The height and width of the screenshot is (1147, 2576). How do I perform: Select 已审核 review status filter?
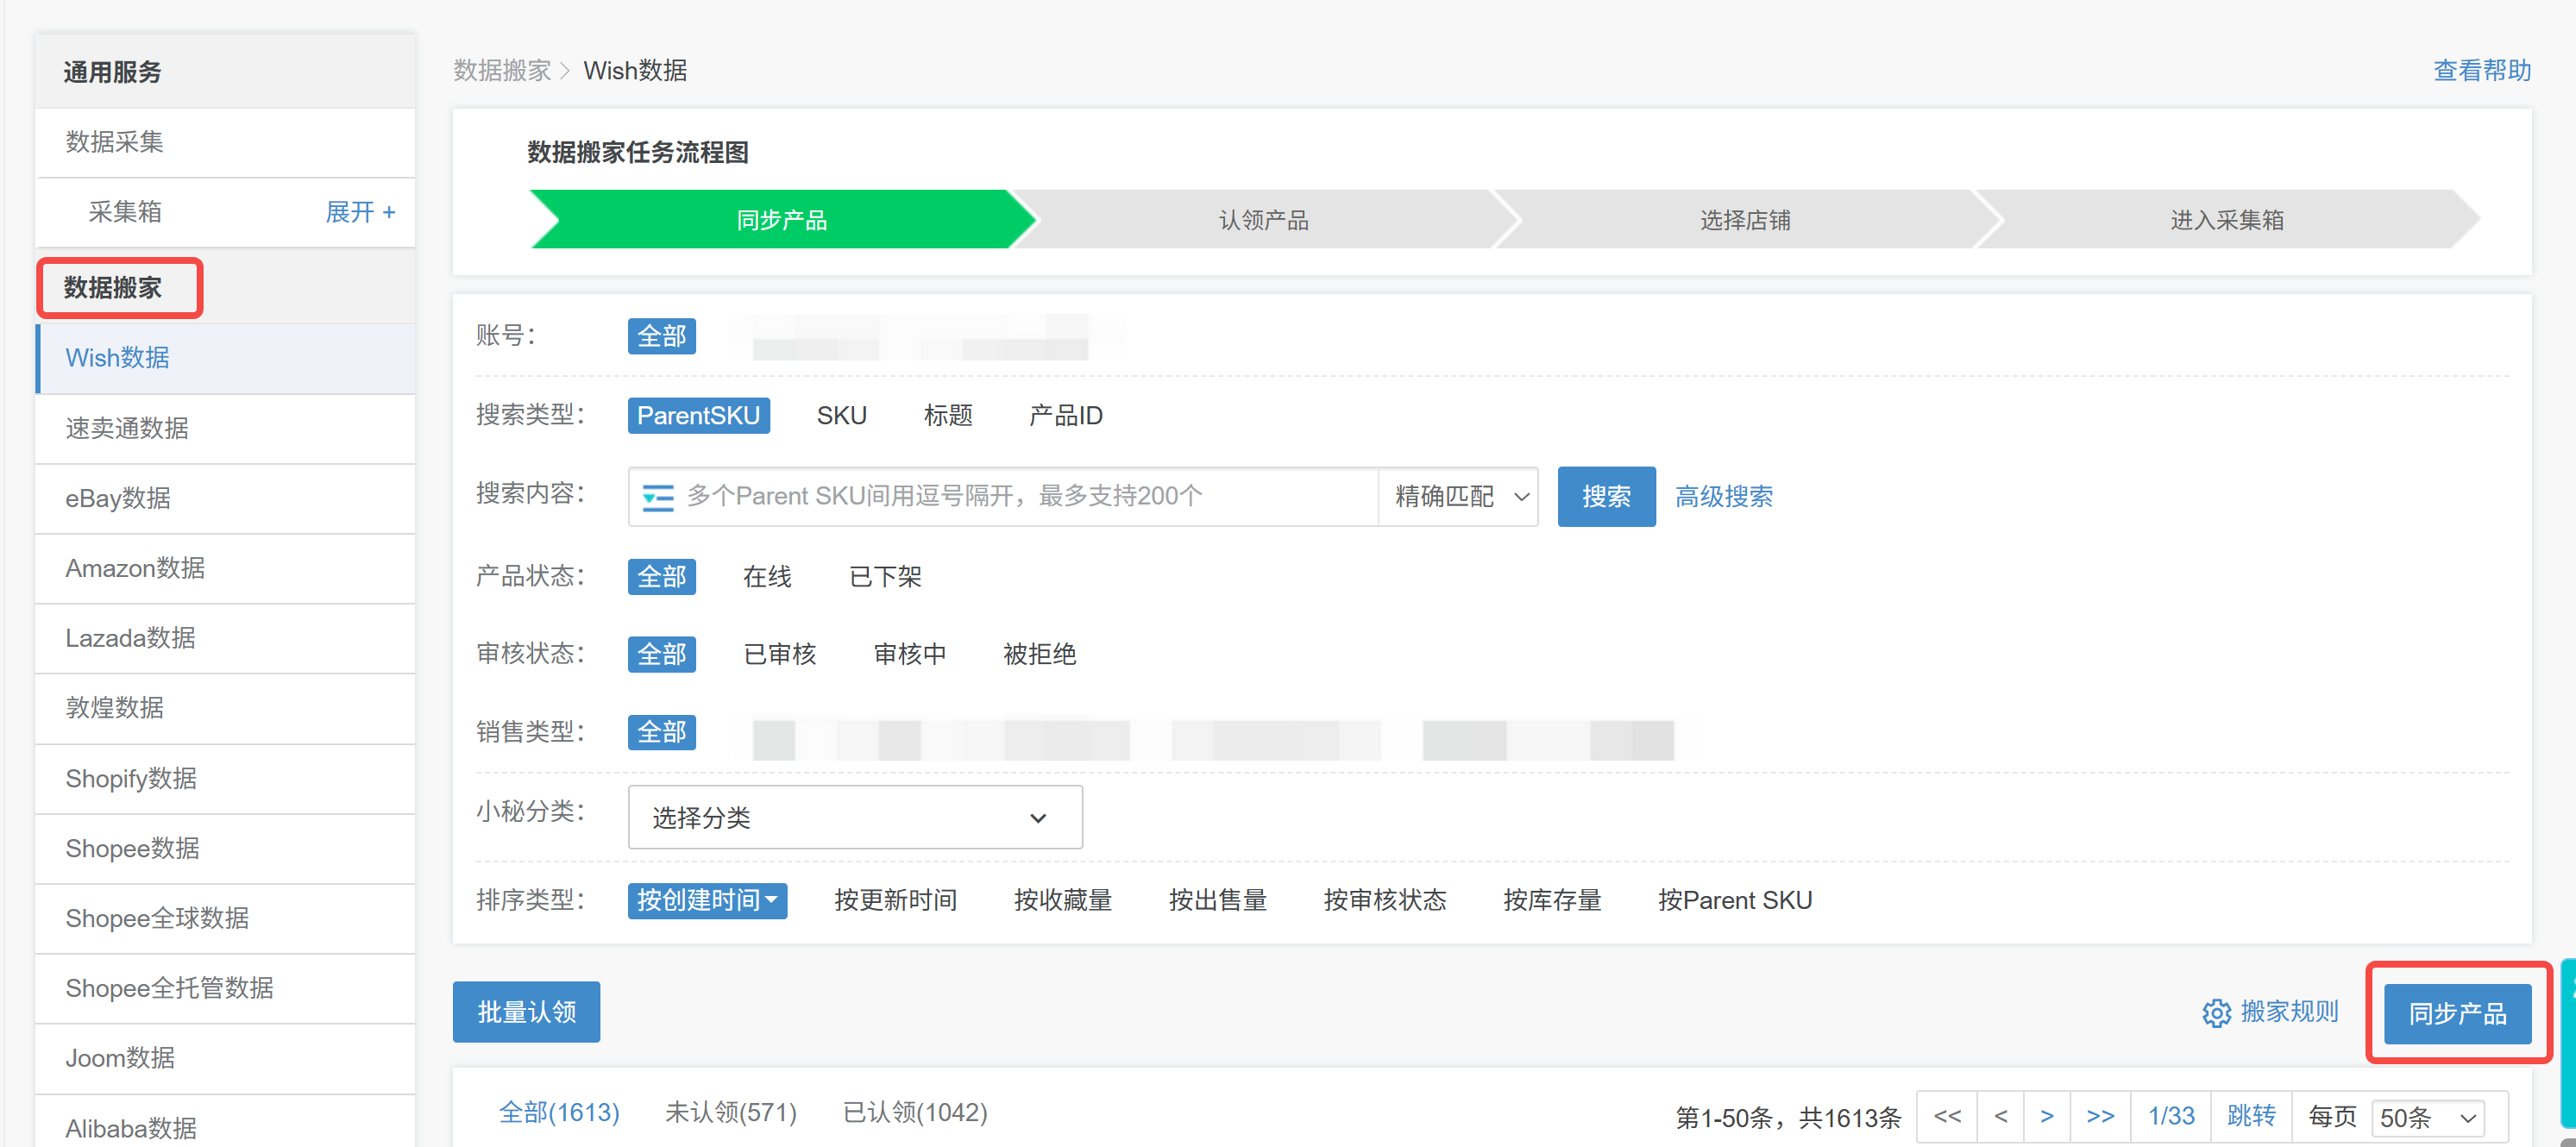(781, 654)
